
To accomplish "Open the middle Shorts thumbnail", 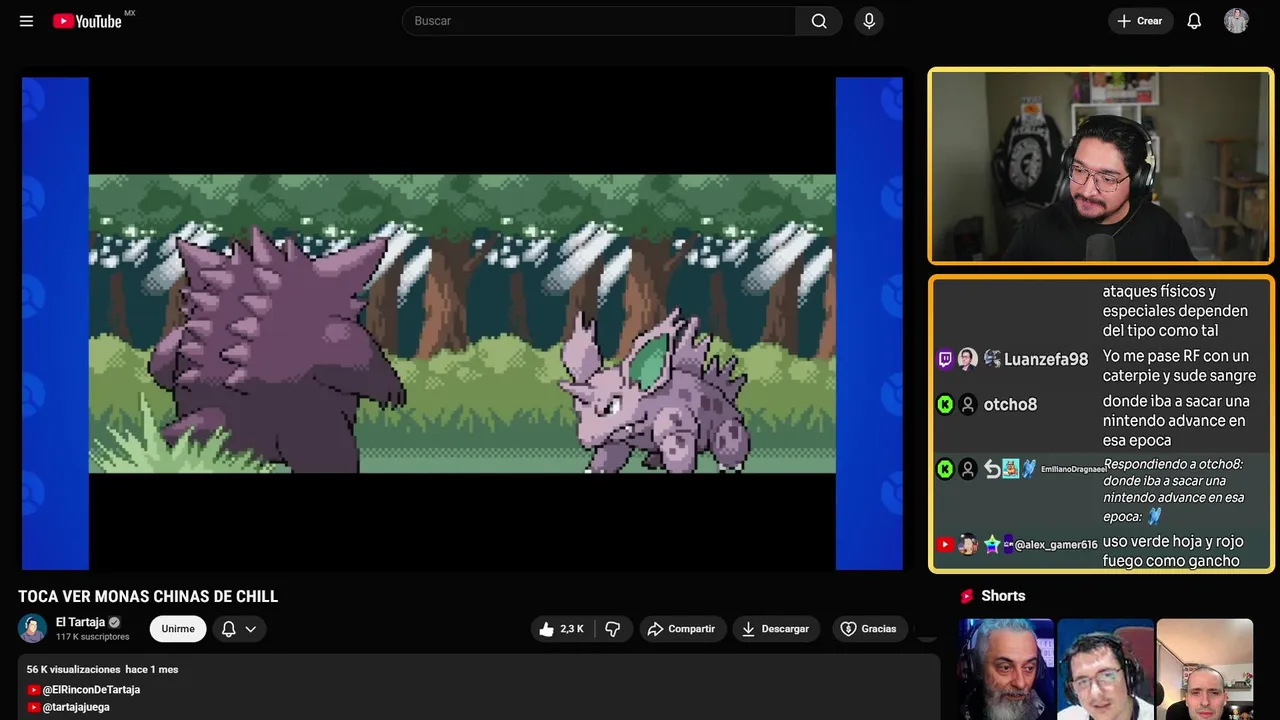I will coord(1105,669).
